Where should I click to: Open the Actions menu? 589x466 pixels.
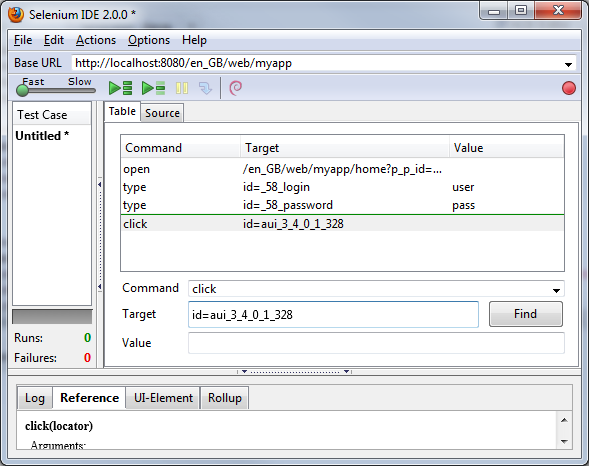[96, 40]
